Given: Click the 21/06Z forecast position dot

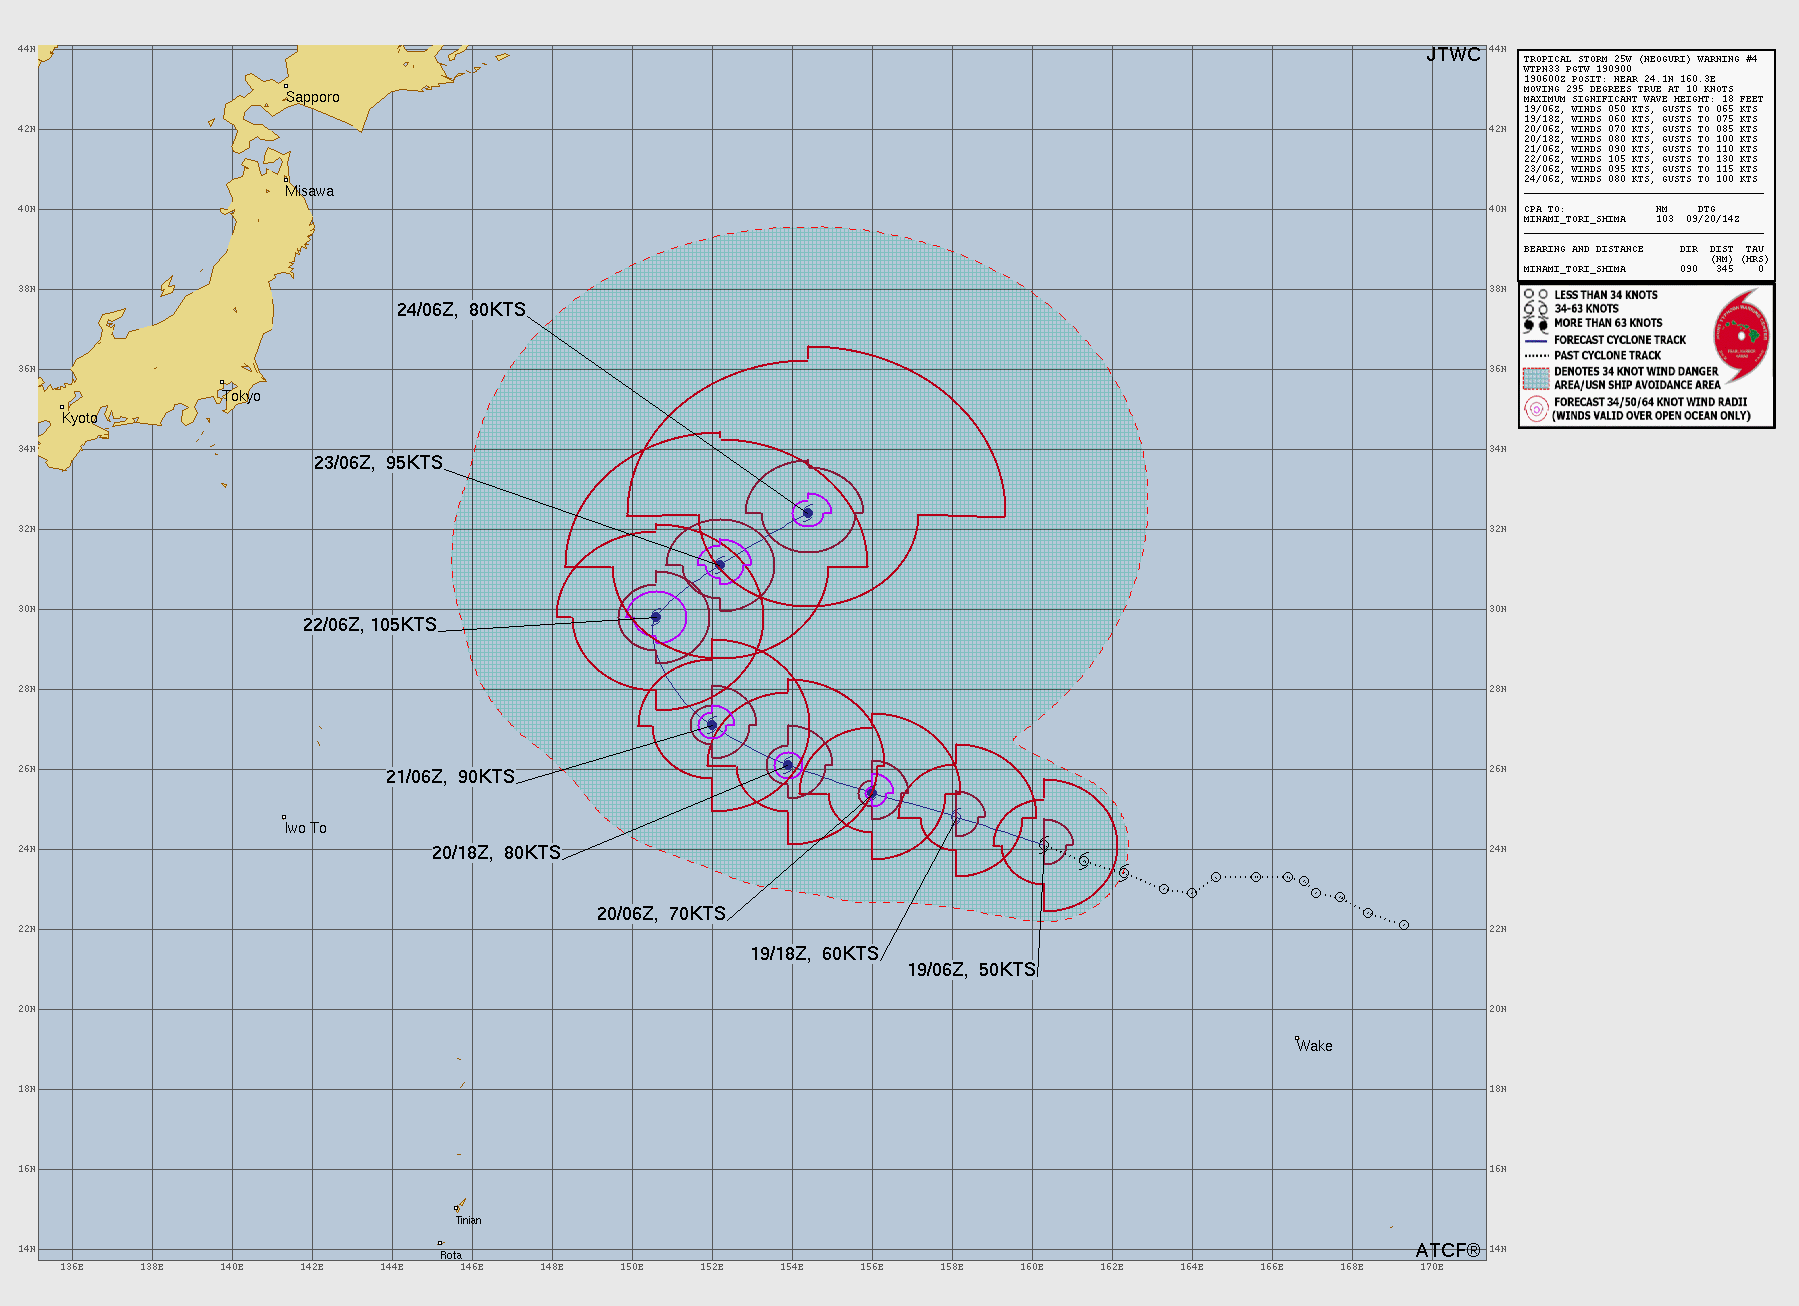Looking at the screenshot, I should point(712,725).
